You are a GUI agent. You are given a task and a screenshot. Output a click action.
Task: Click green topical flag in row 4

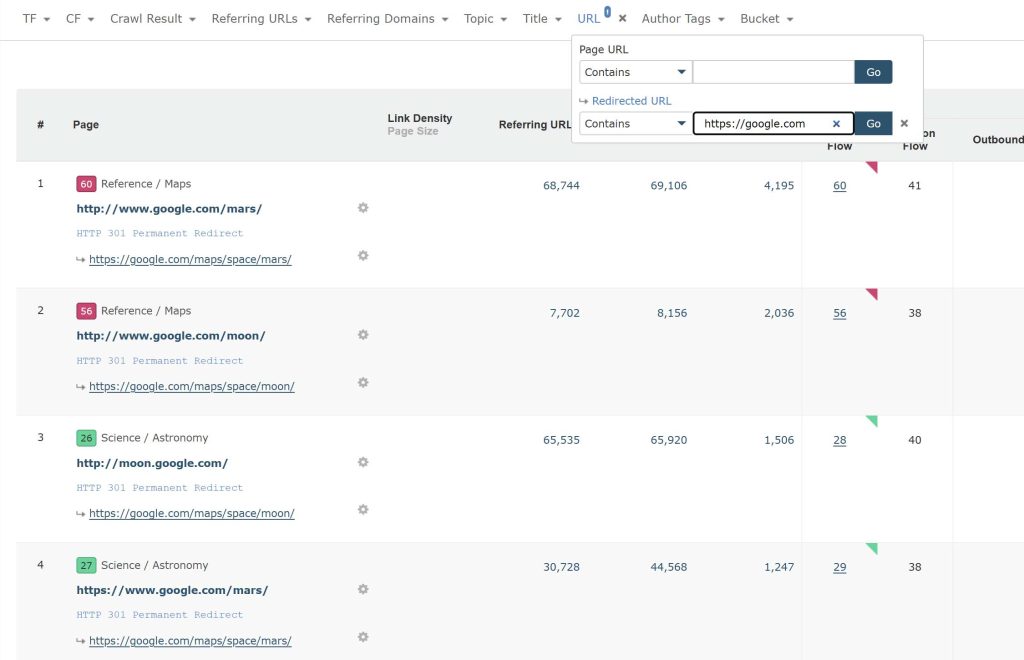871,548
